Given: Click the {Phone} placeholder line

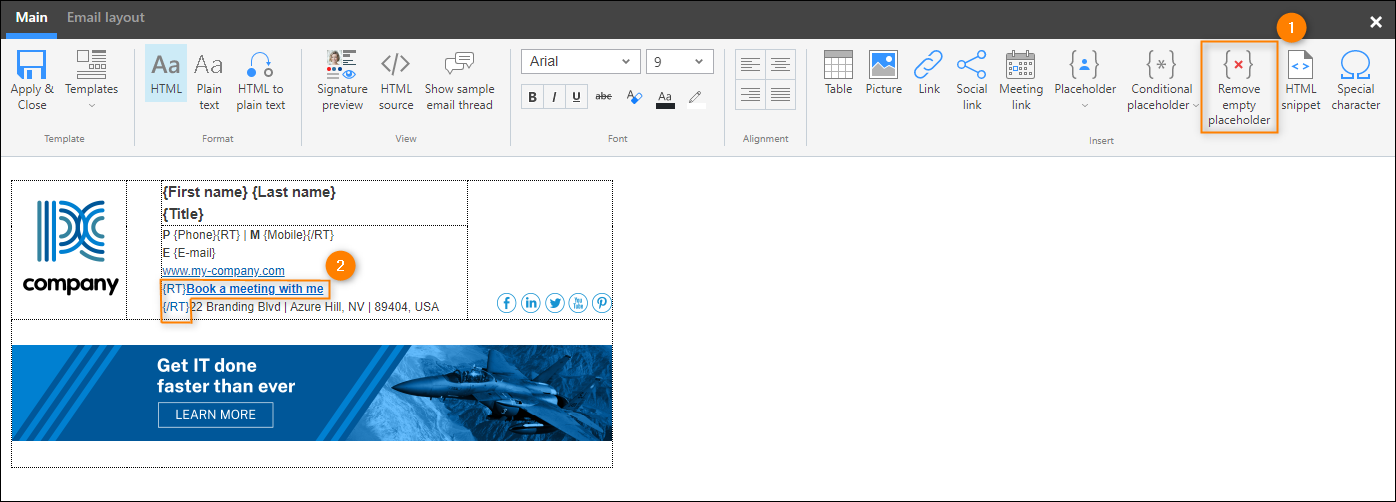Looking at the screenshot, I should coord(248,235).
